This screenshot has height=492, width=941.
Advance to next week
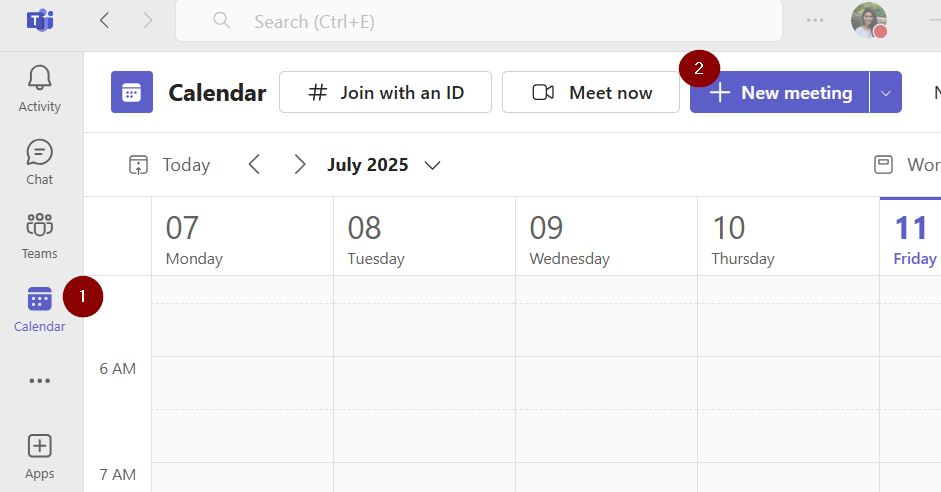pyautogui.click(x=300, y=165)
